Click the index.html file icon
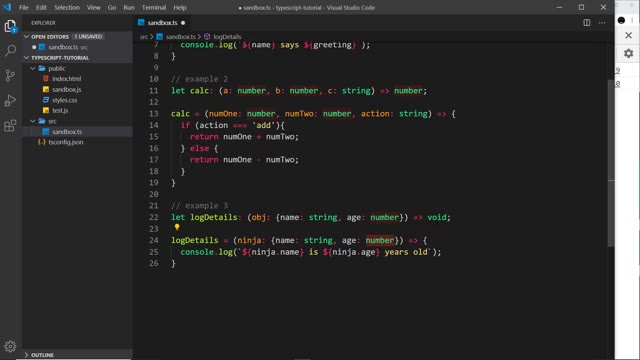Screen dimensions: 640x360 (x=46, y=79)
